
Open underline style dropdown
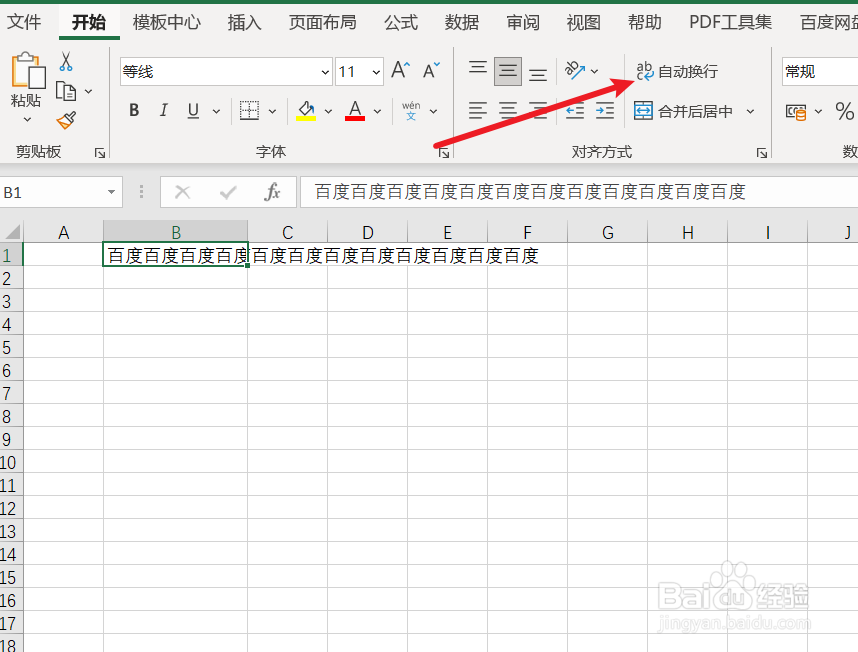click(217, 111)
